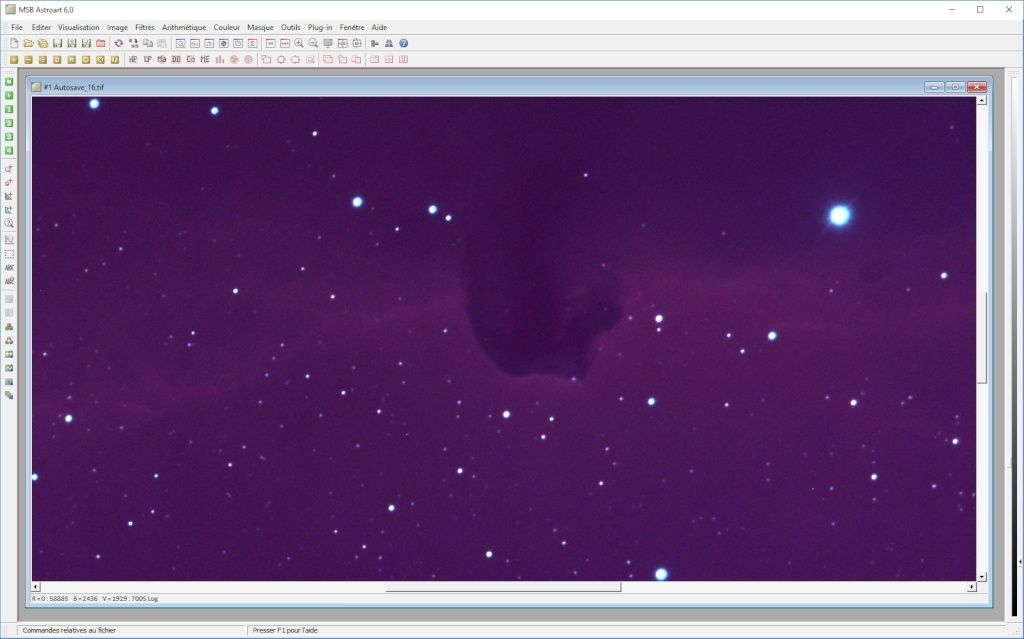The image size is (1024, 639).
Task: Click the binoculars search icon
Action: coord(389,43)
